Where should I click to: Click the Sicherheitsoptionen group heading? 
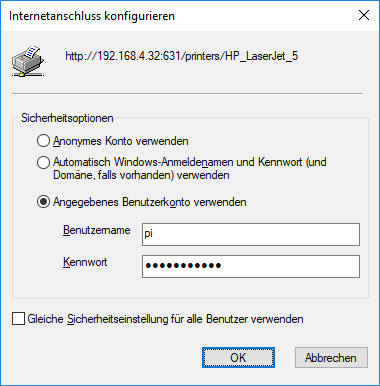tap(67, 118)
